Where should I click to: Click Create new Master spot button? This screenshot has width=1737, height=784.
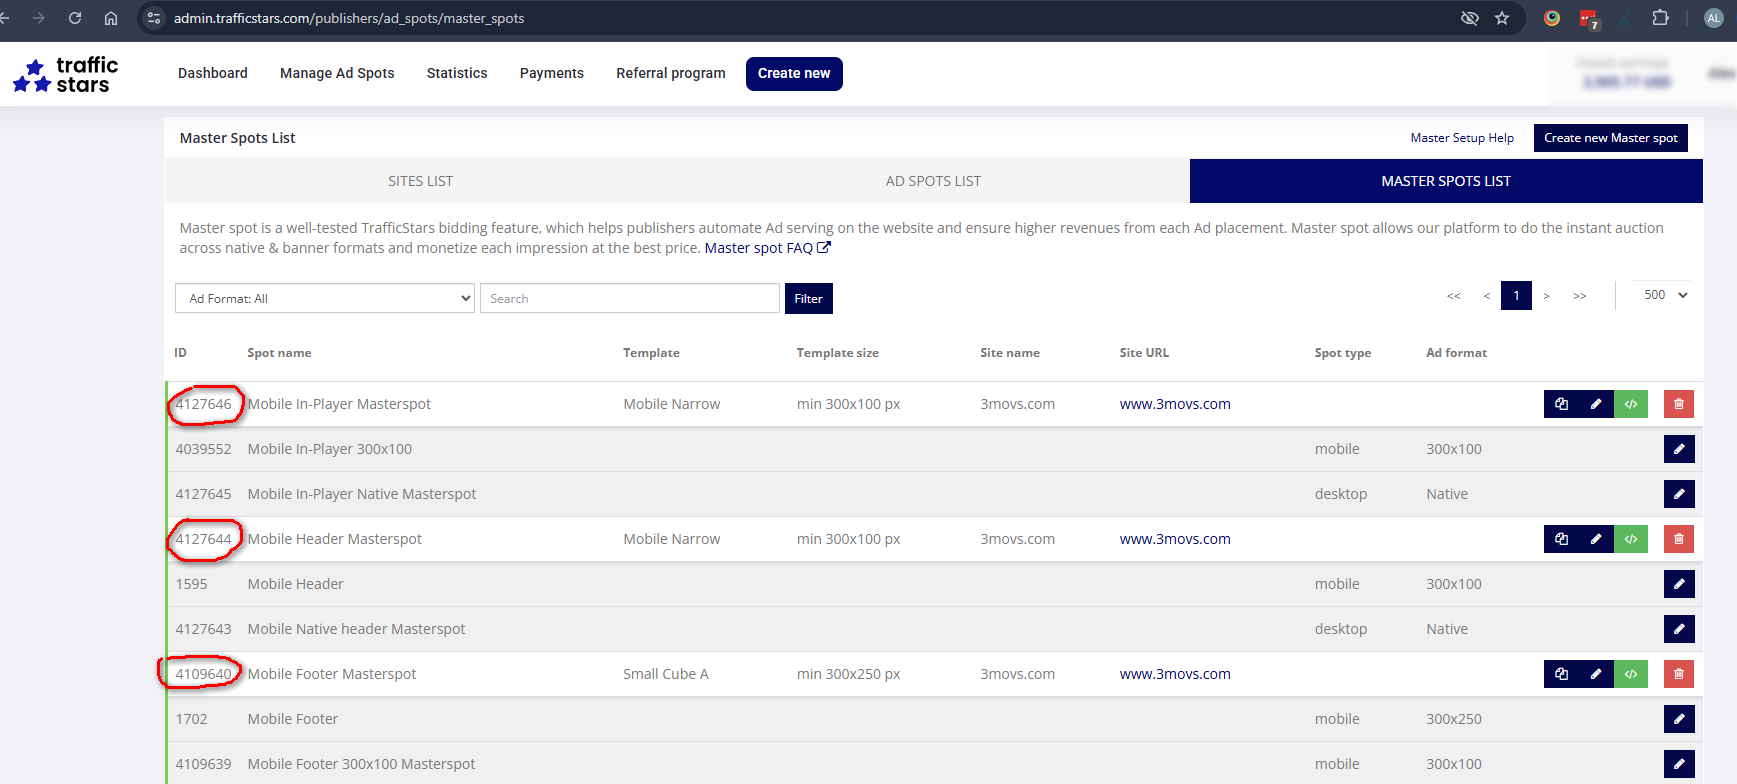1611,138
